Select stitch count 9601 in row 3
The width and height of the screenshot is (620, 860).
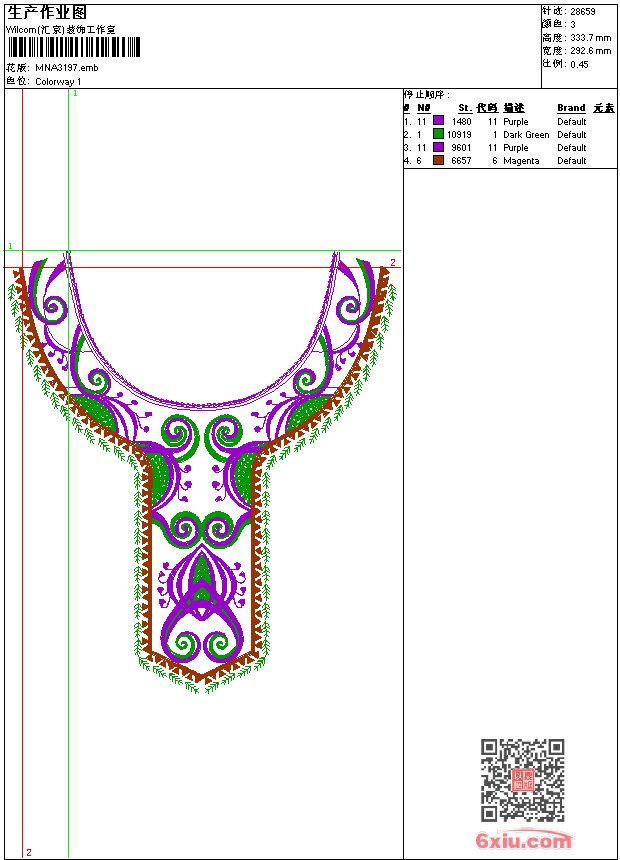(461, 148)
